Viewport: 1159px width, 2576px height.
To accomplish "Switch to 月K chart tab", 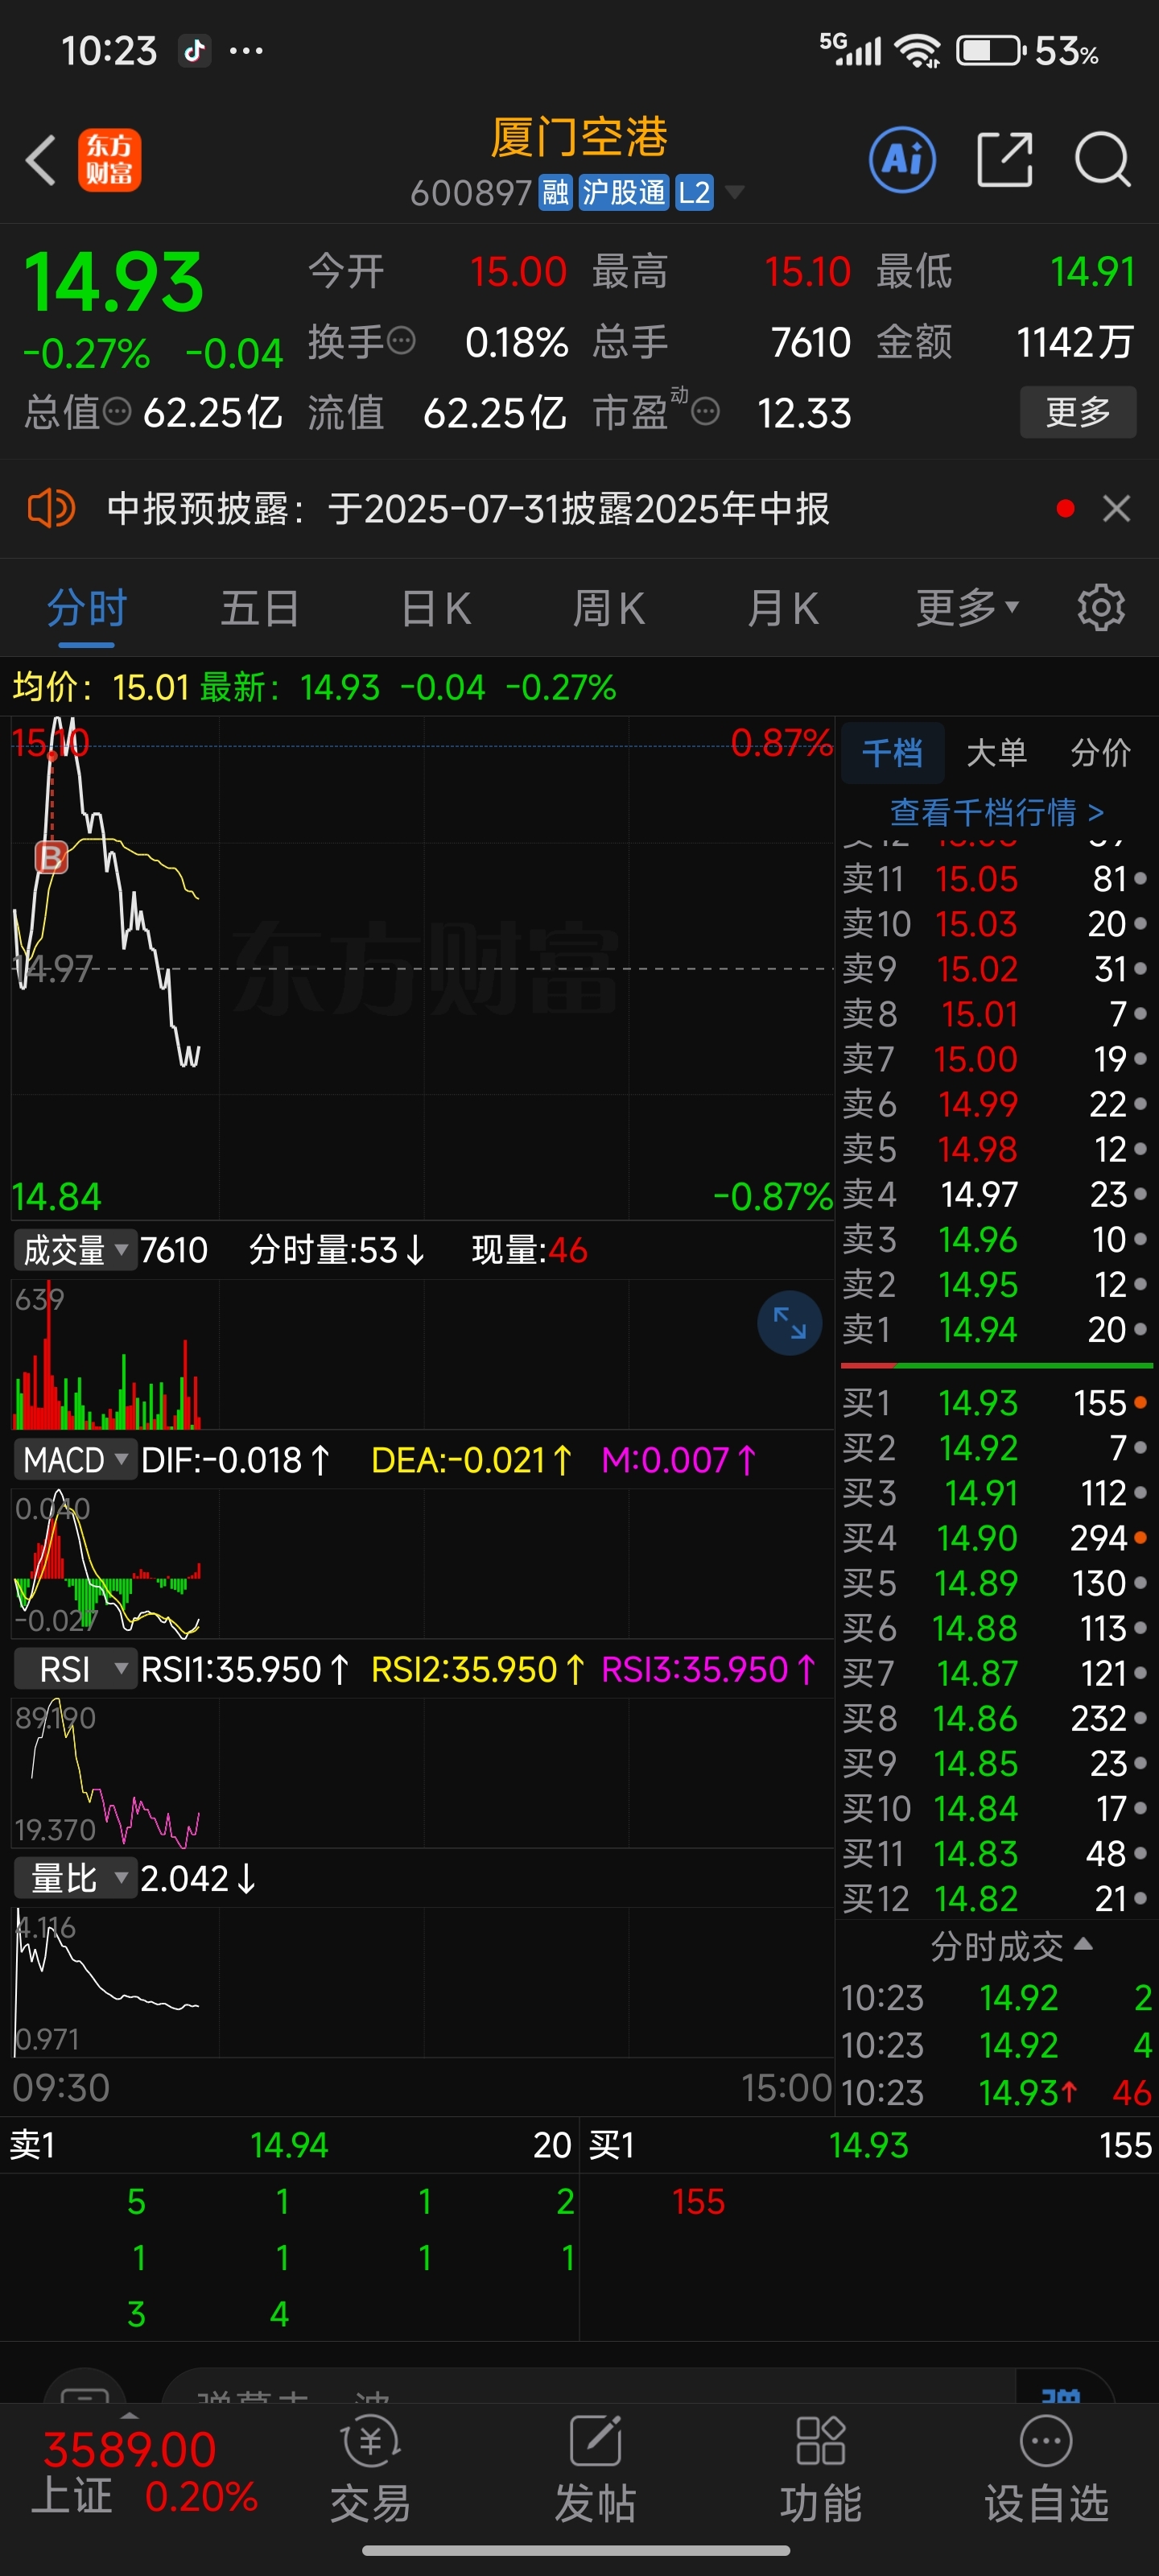I will coord(782,607).
